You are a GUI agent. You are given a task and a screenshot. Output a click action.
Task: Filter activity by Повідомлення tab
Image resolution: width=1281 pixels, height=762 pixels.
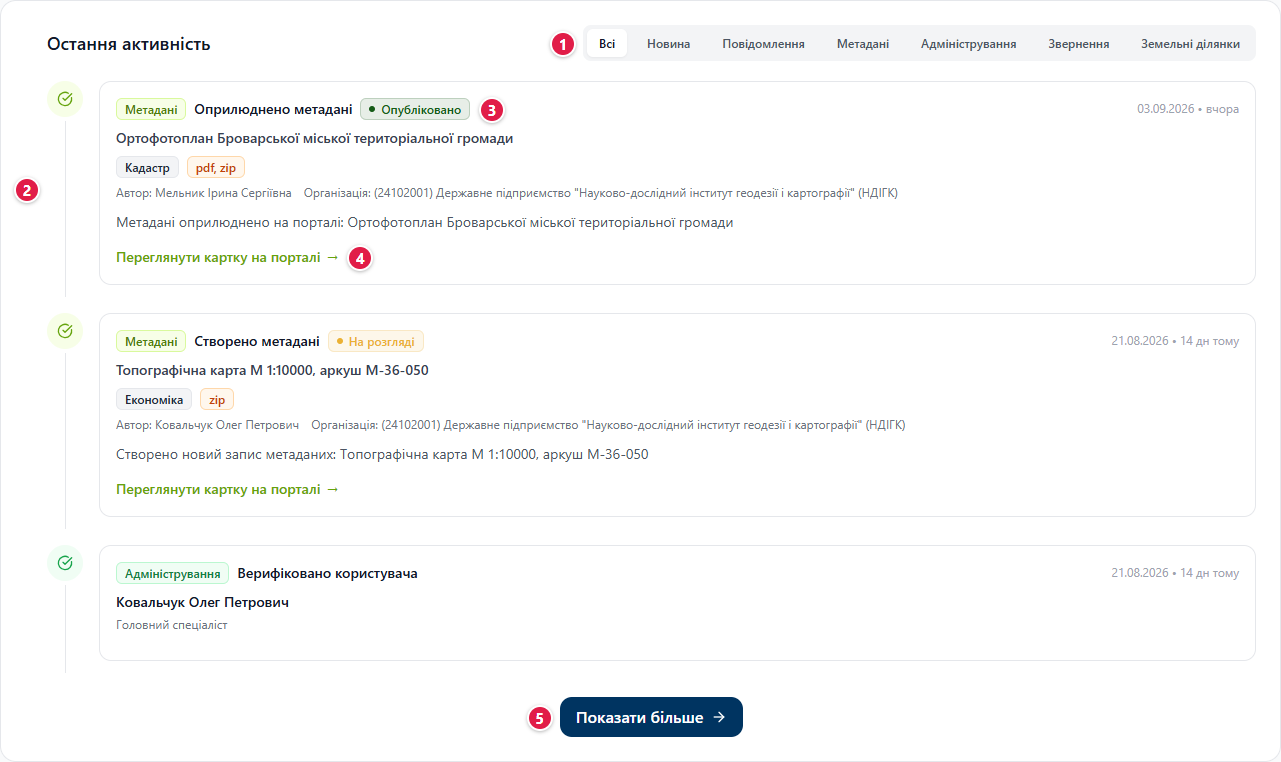pos(763,44)
